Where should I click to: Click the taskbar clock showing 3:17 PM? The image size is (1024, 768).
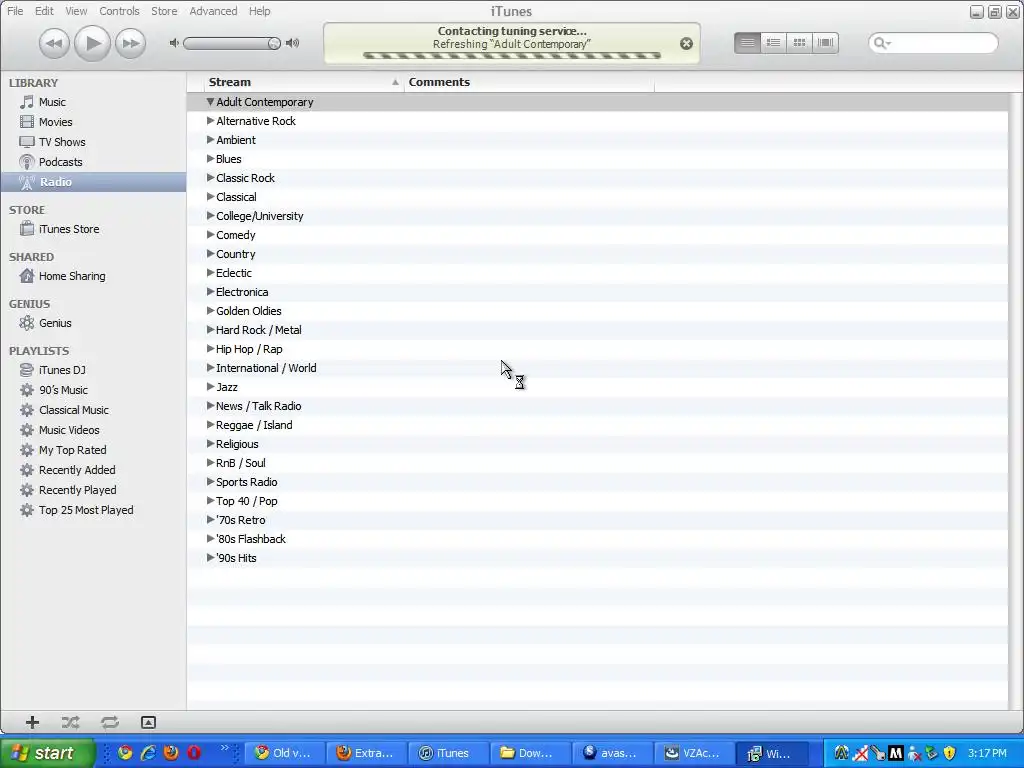point(987,753)
